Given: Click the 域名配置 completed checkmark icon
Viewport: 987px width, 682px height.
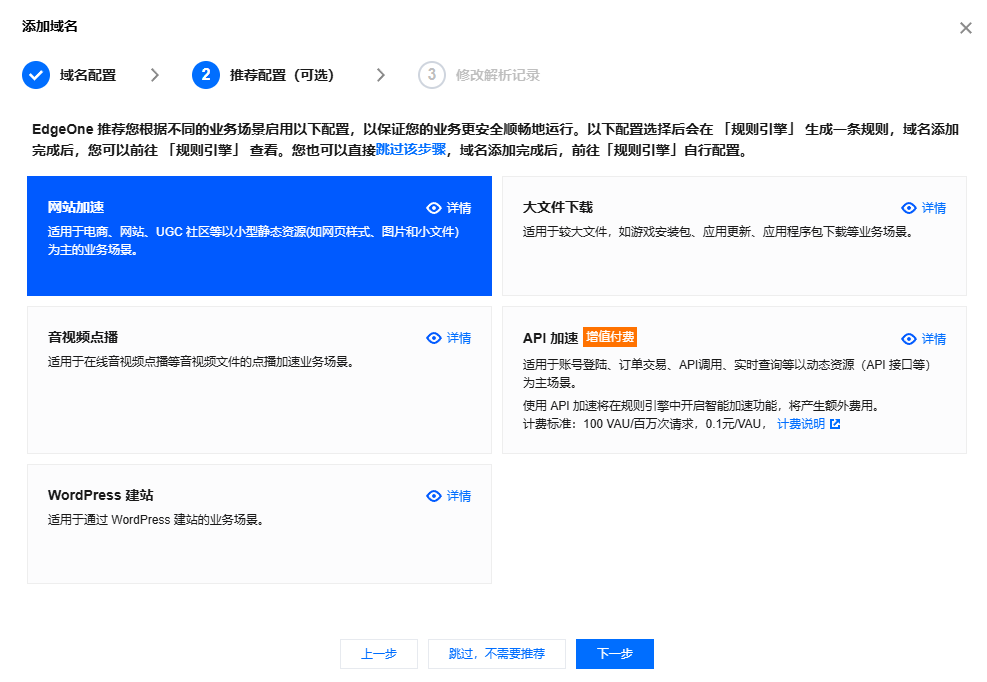Looking at the screenshot, I should pos(36,75).
